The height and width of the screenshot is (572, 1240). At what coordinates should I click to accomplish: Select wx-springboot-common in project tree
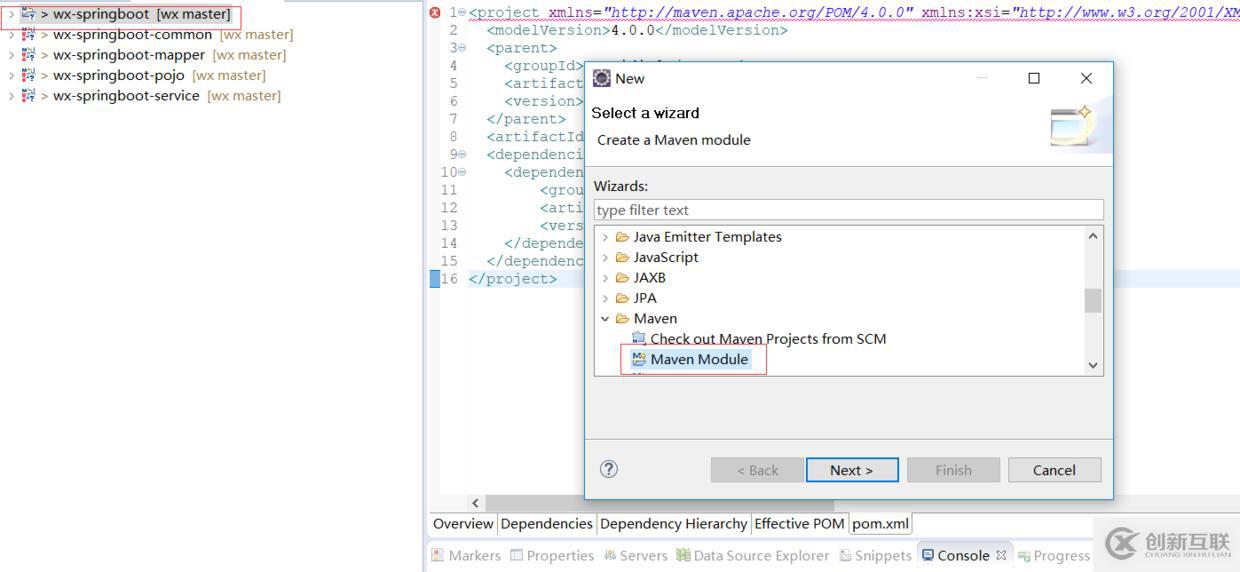click(132, 35)
